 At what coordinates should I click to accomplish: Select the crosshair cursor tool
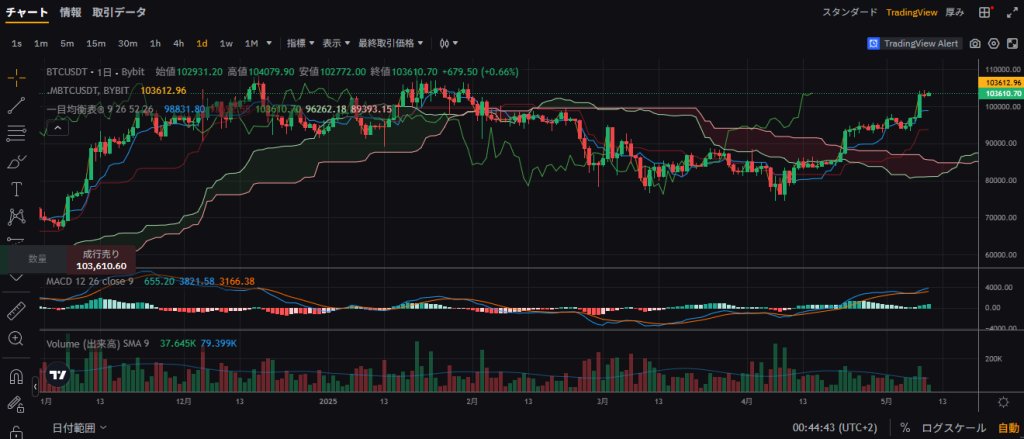coord(17,77)
